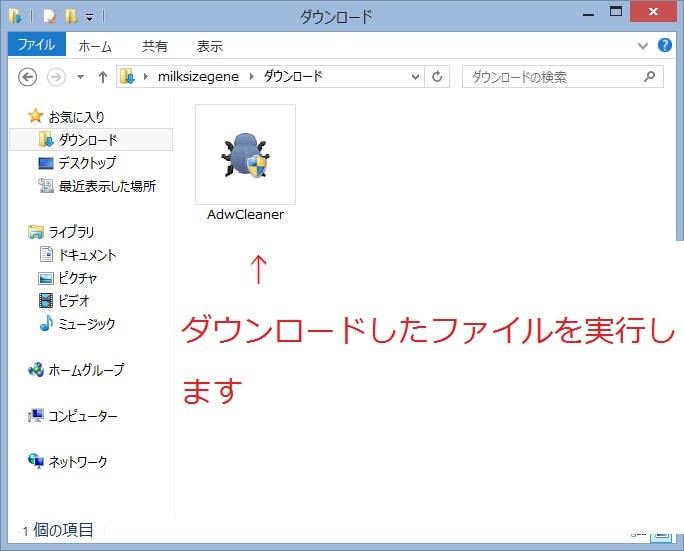
Task: Select ネットワーク in the navigation pane
Action: (x=78, y=462)
